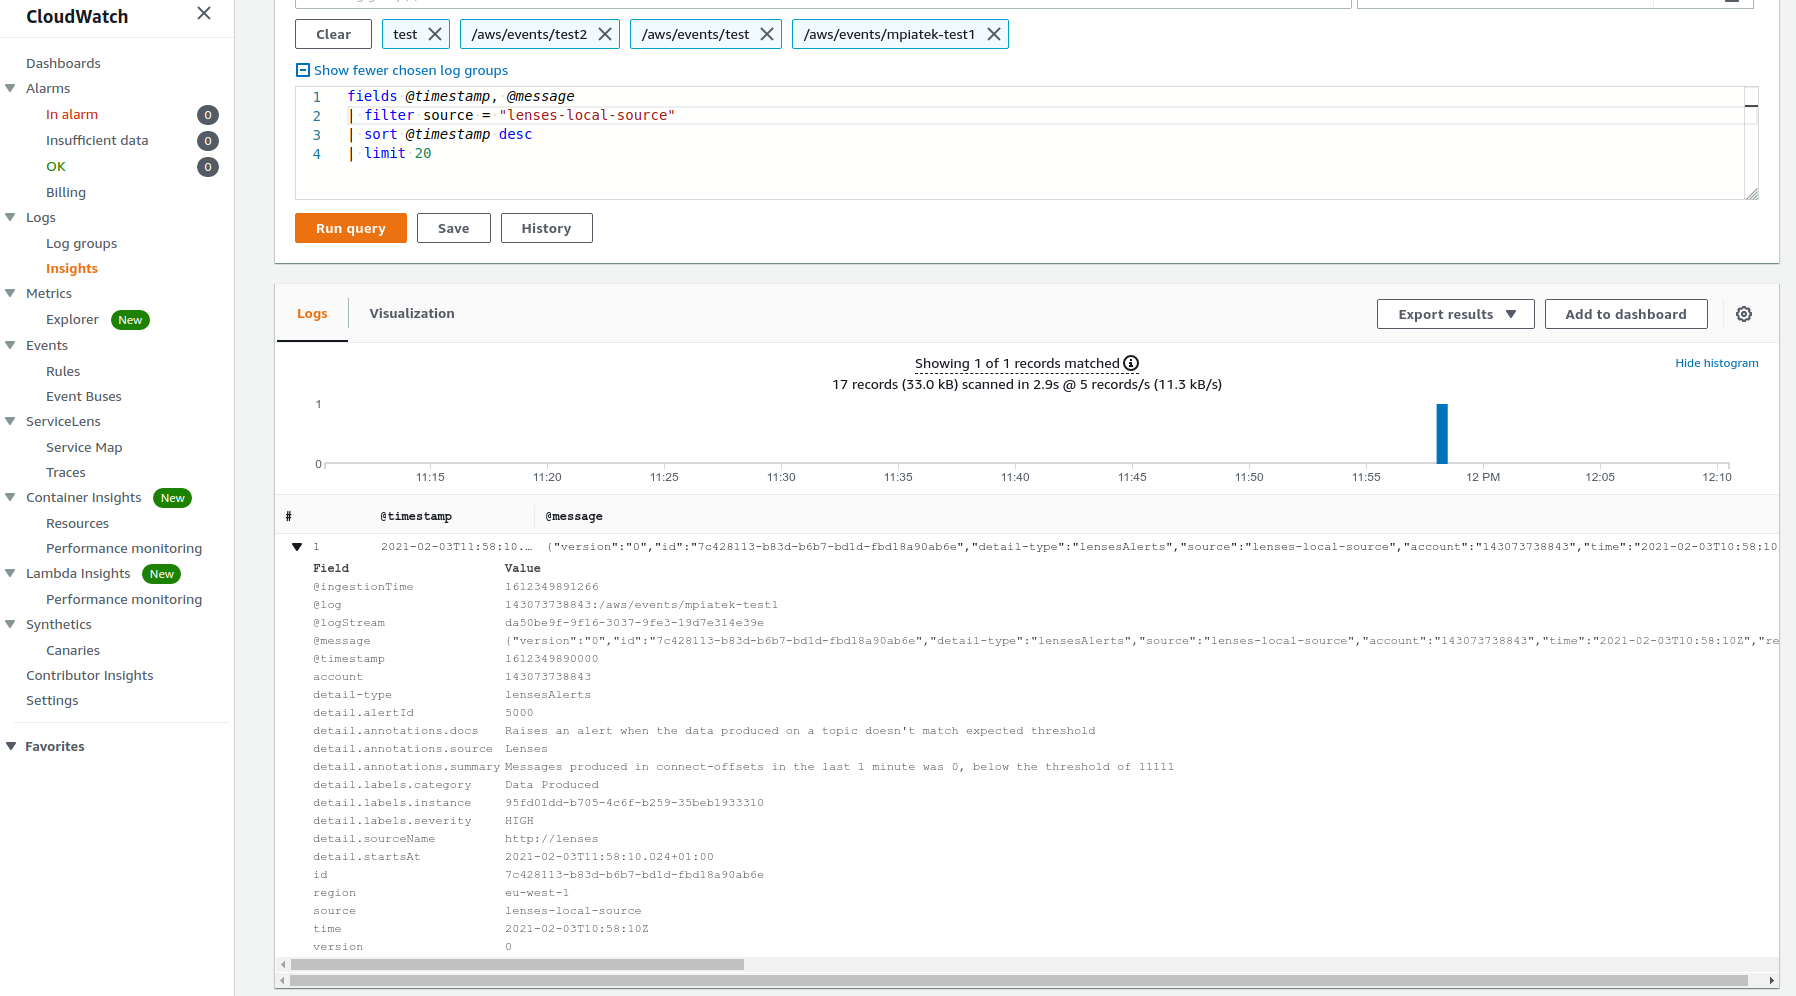Collapse the Alarms section in sidebar
The height and width of the screenshot is (996, 1796).
(x=10, y=88)
